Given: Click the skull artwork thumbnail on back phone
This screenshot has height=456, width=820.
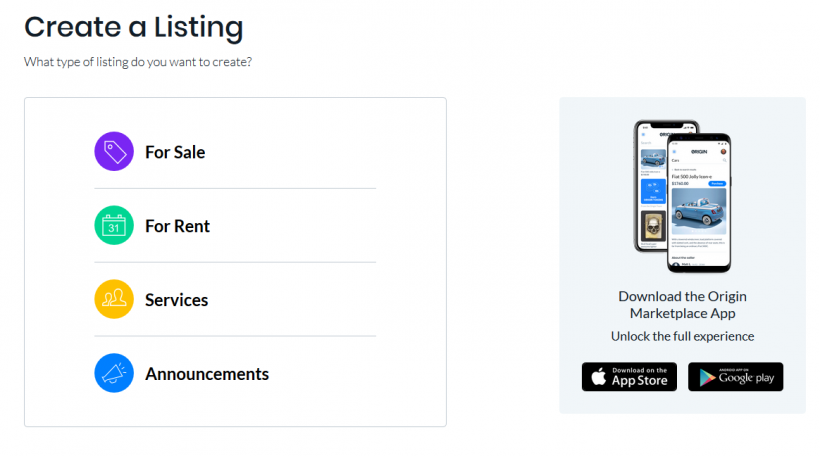Looking at the screenshot, I should click(652, 229).
